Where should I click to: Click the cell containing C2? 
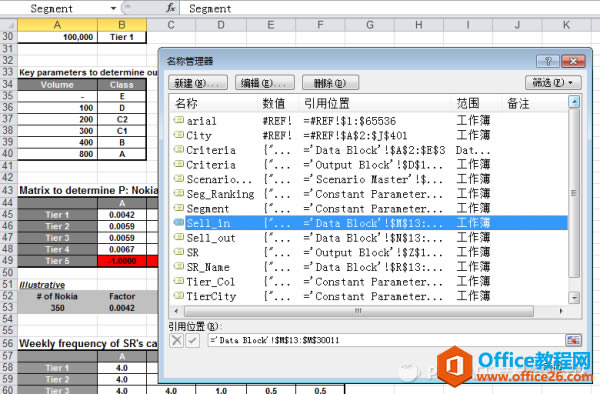(122, 119)
